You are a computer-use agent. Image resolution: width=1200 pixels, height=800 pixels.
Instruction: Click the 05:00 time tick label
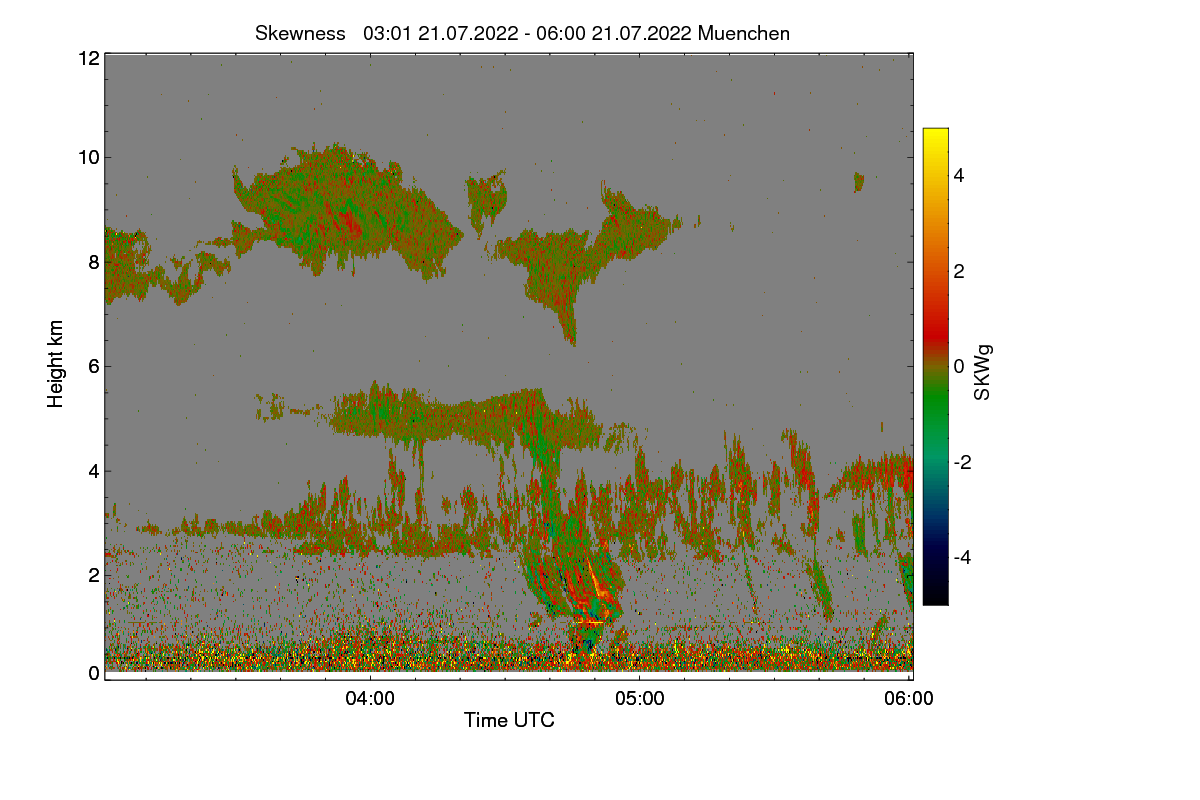640,699
